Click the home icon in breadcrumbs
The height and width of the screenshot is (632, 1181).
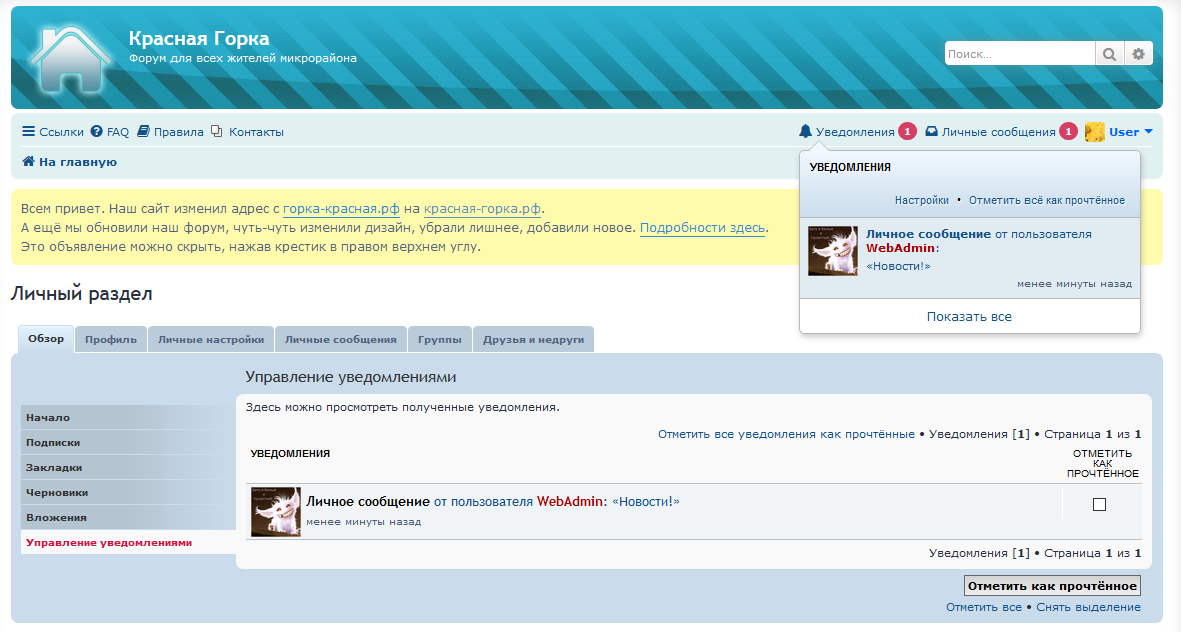29,162
